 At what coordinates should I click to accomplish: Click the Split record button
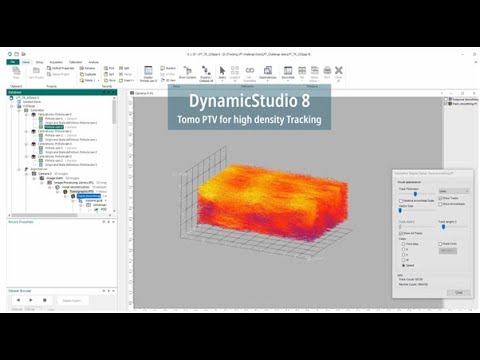point(124,68)
